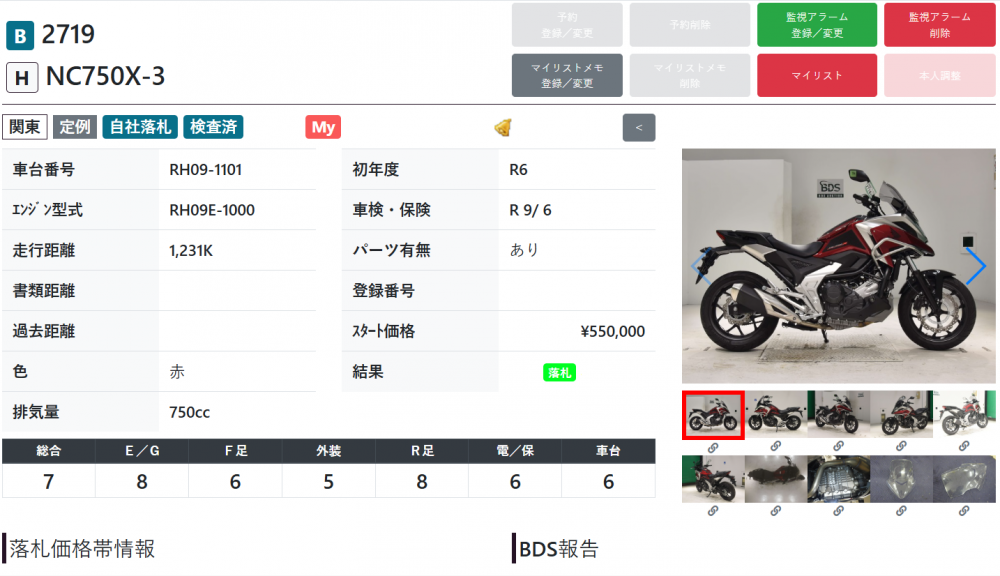The width and height of the screenshot is (1000, 576).
Task: Click red 監視アラーム 削除 button
Action: click(x=939, y=25)
